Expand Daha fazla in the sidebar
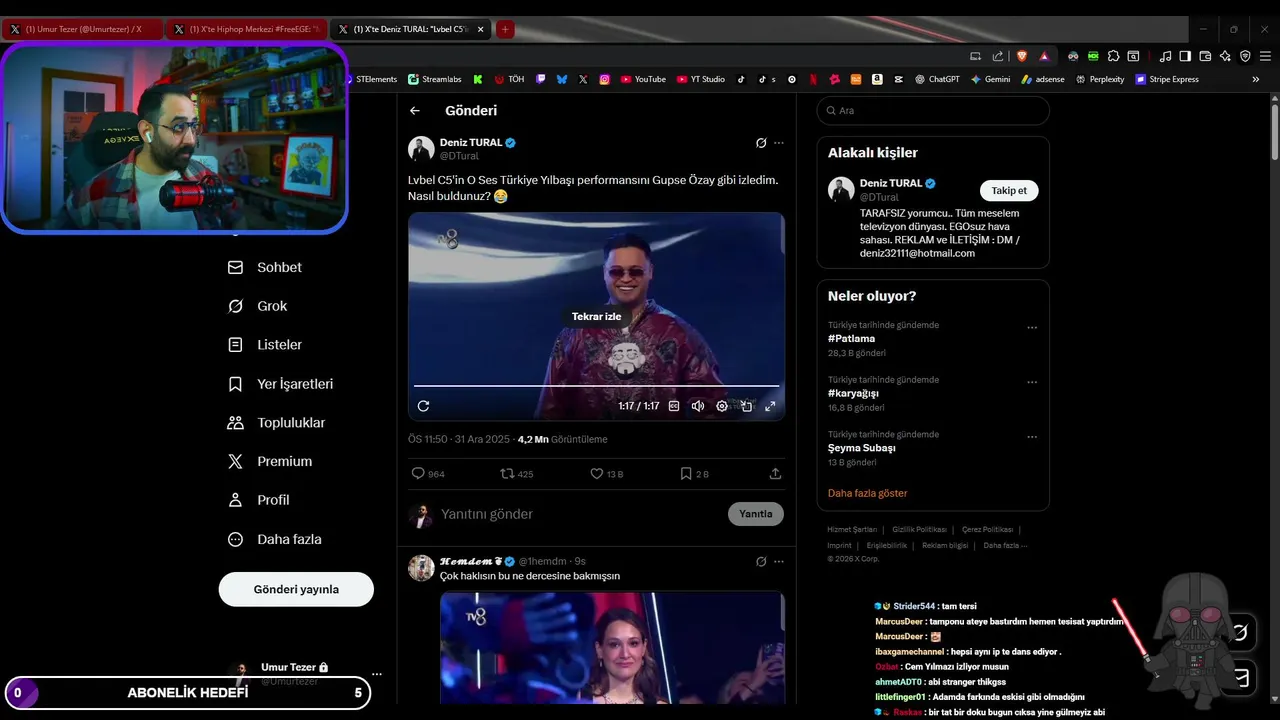Screen dimensions: 1280x720 275,539
